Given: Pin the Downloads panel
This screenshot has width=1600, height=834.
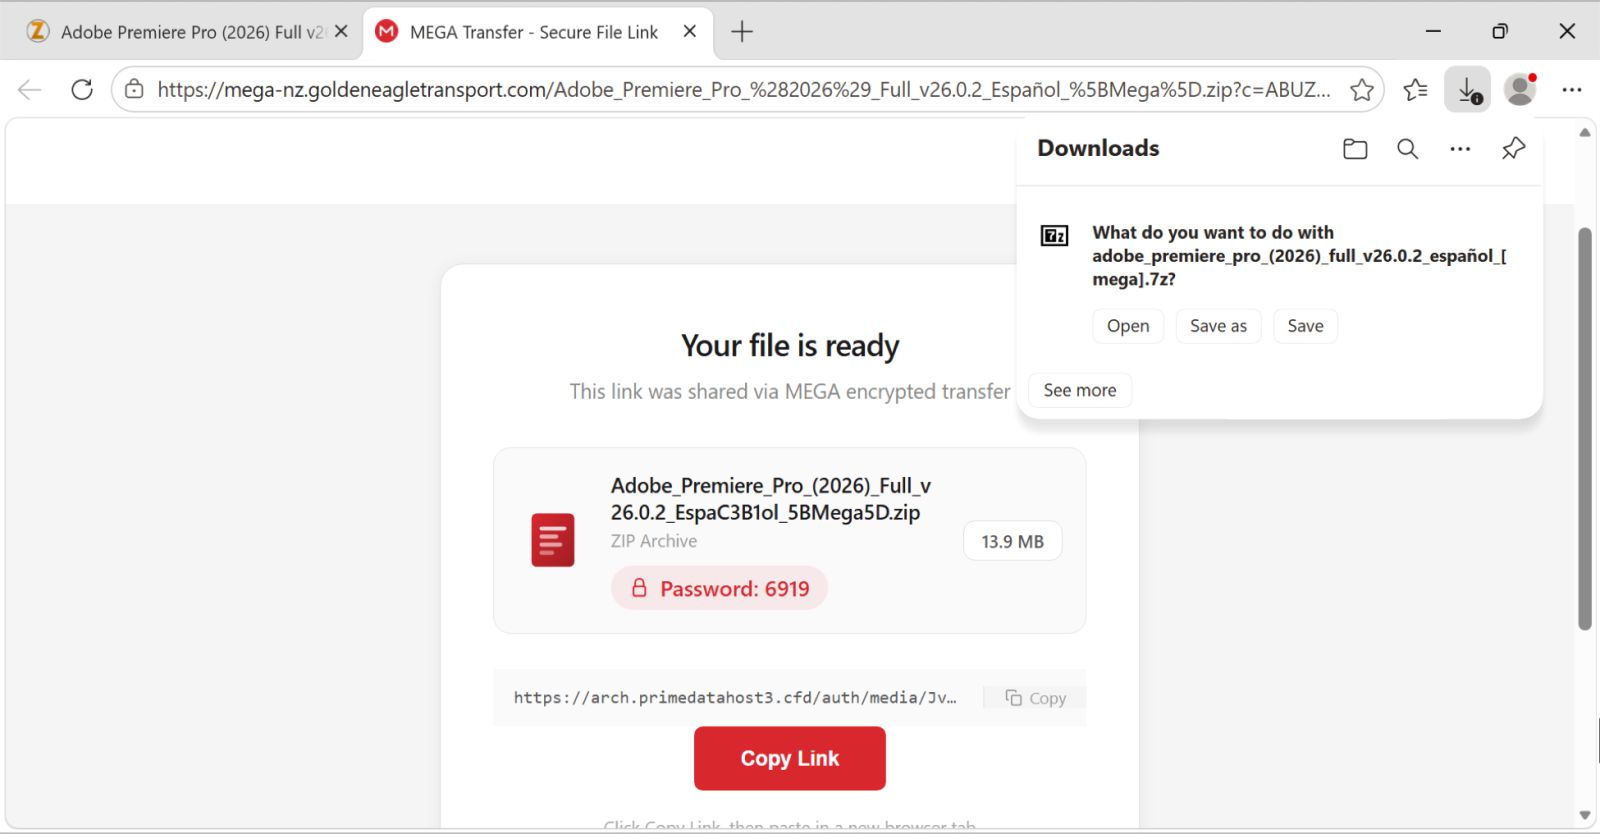Looking at the screenshot, I should [x=1513, y=149].
